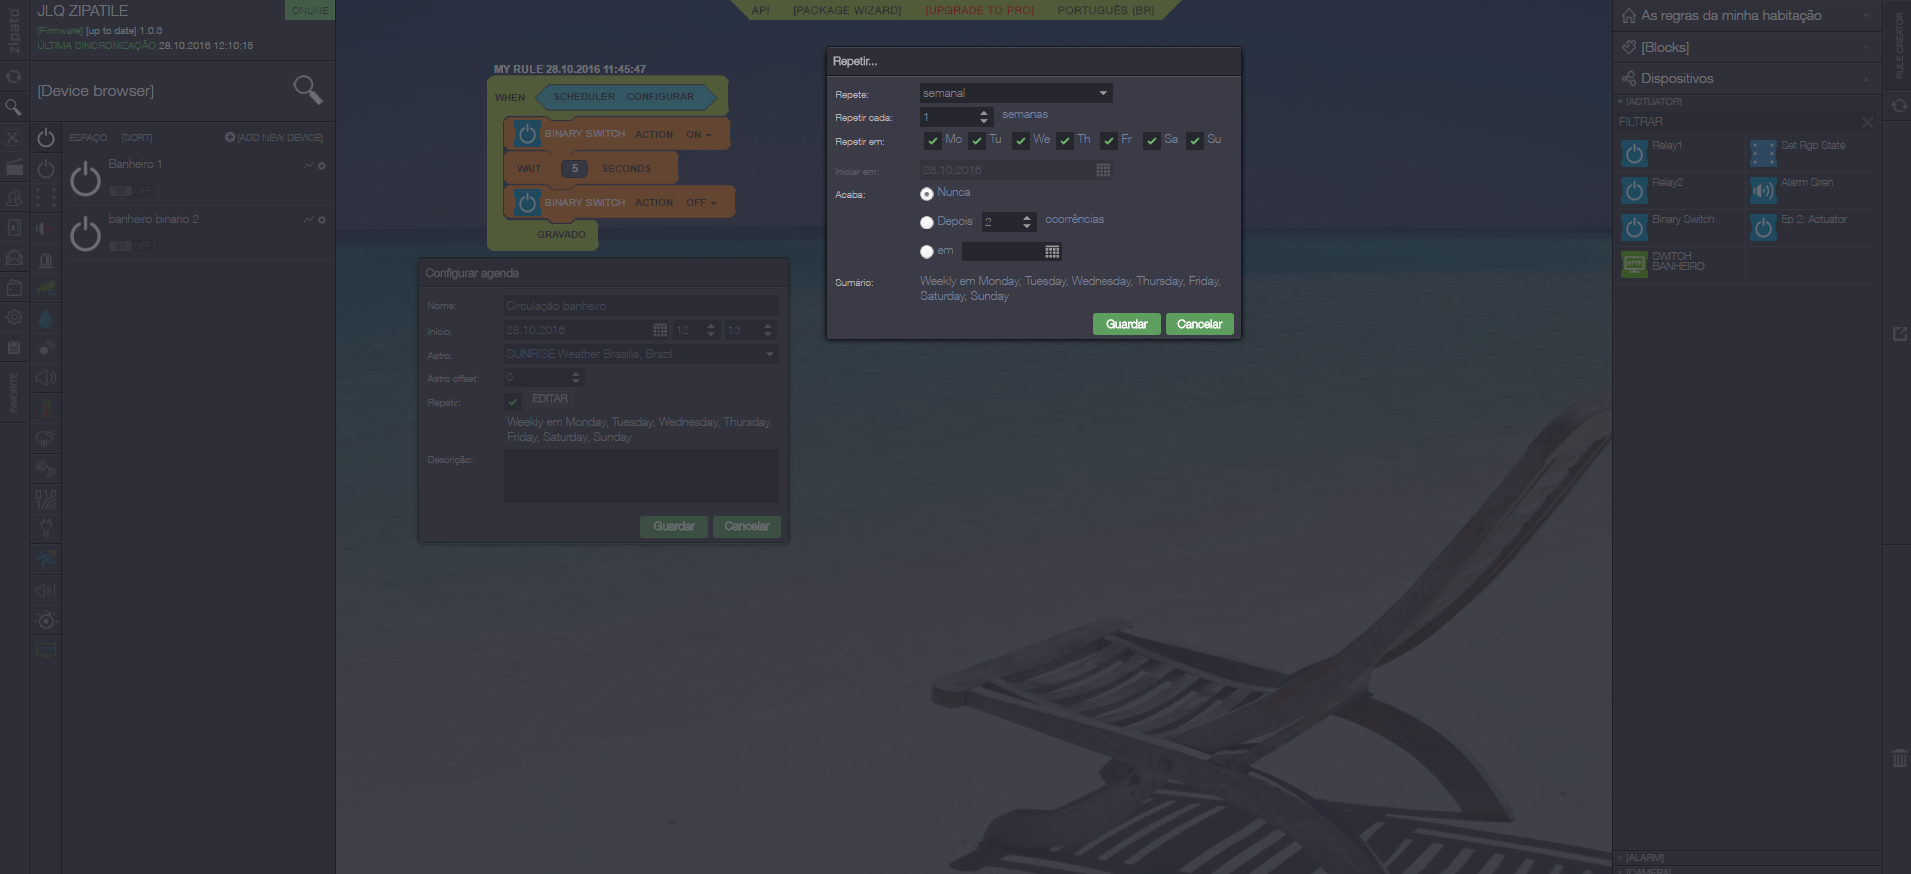This screenshot has height=874, width=1911.
Task: Select the SWITCH BANHEIRO HTTP icon
Action: [1634, 264]
